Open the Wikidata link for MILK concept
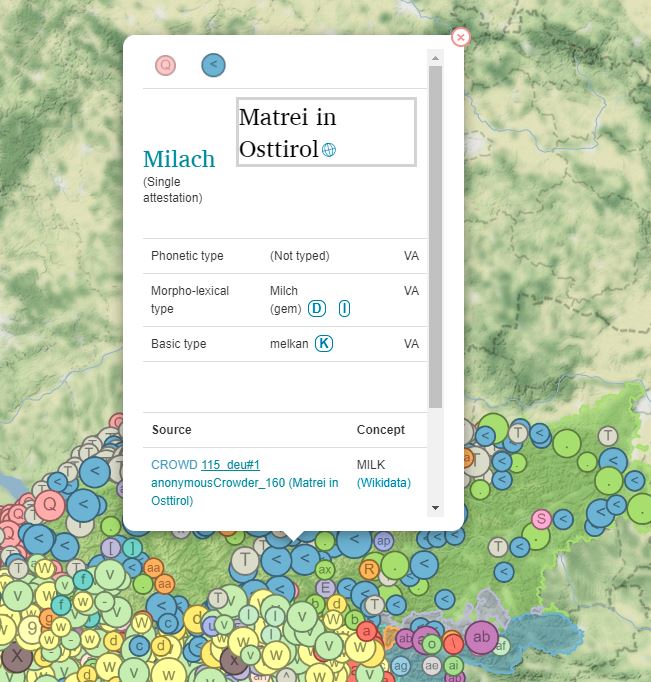651x682 pixels. click(x=384, y=483)
